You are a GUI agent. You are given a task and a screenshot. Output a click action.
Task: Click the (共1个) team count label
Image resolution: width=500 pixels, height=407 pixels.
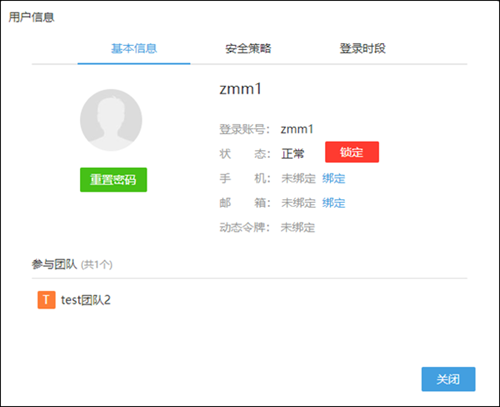(97, 265)
